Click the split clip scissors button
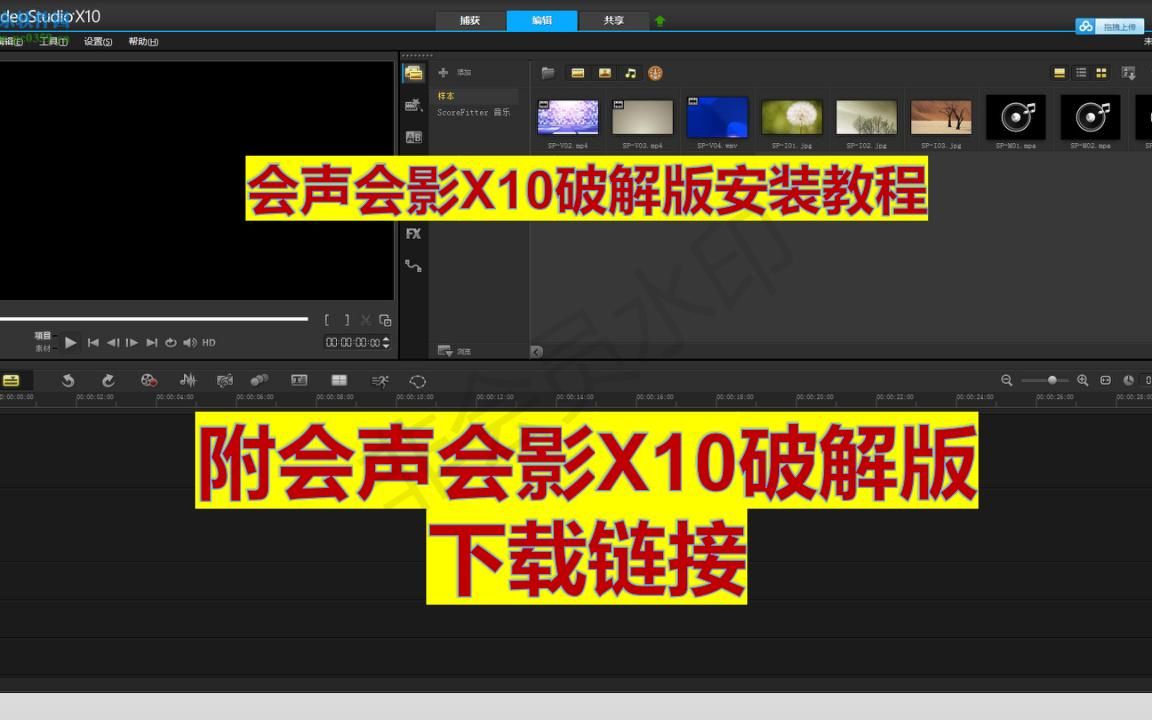1152x720 pixels. point(365,320)
